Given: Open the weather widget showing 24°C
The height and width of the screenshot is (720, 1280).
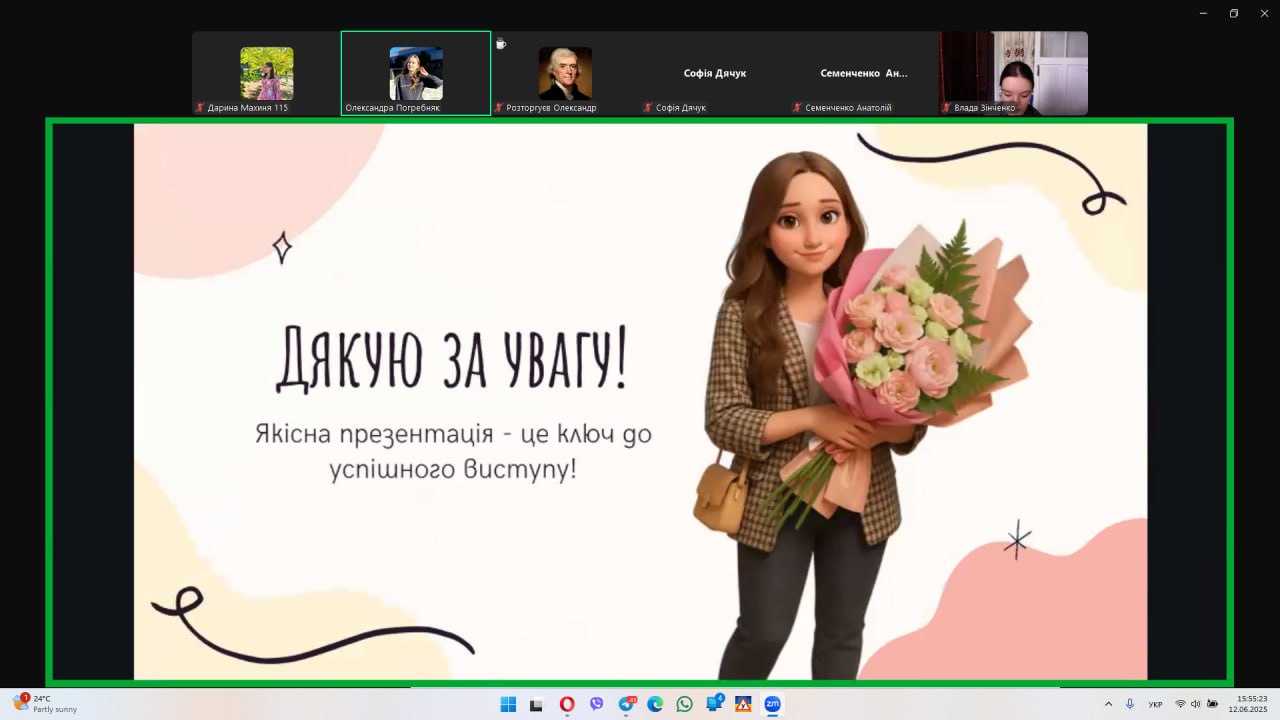Looking at the screenshot, I should [x=45, y=704].
